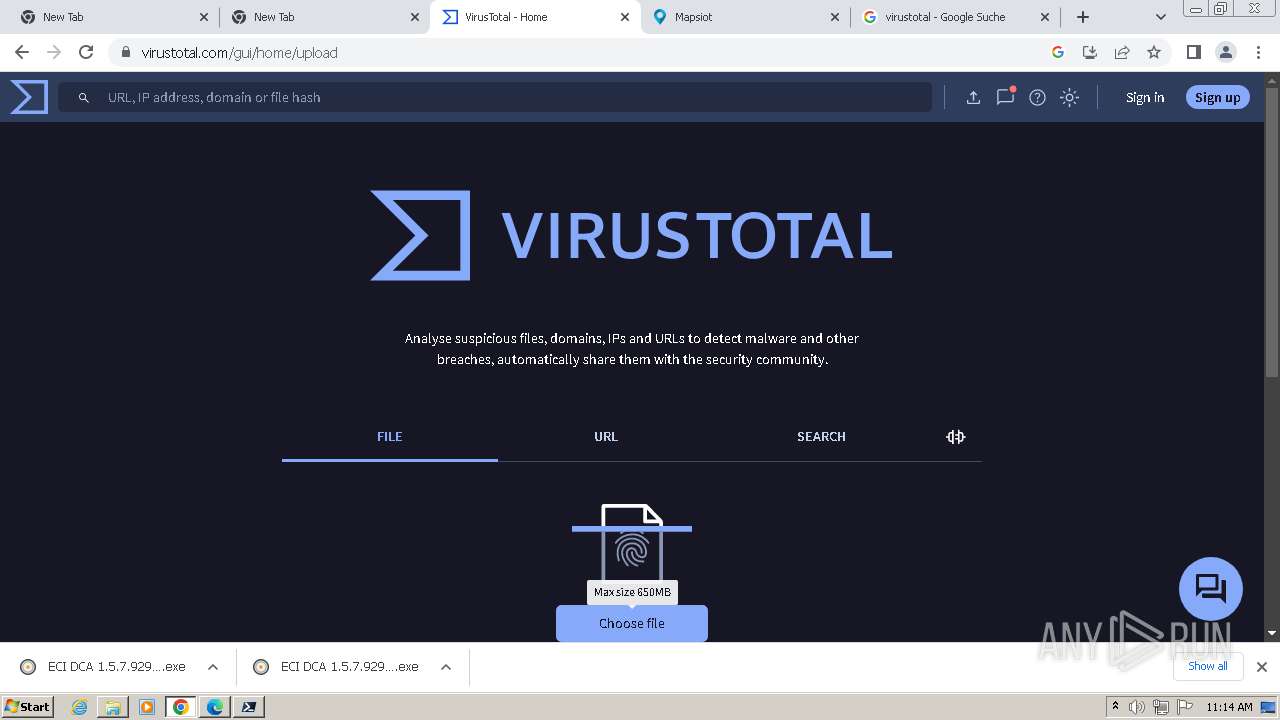Switch to the Mapsiot browser tab
This screenshot has width=1280, height=720.
pyautogui.click(x=745, y=17)
